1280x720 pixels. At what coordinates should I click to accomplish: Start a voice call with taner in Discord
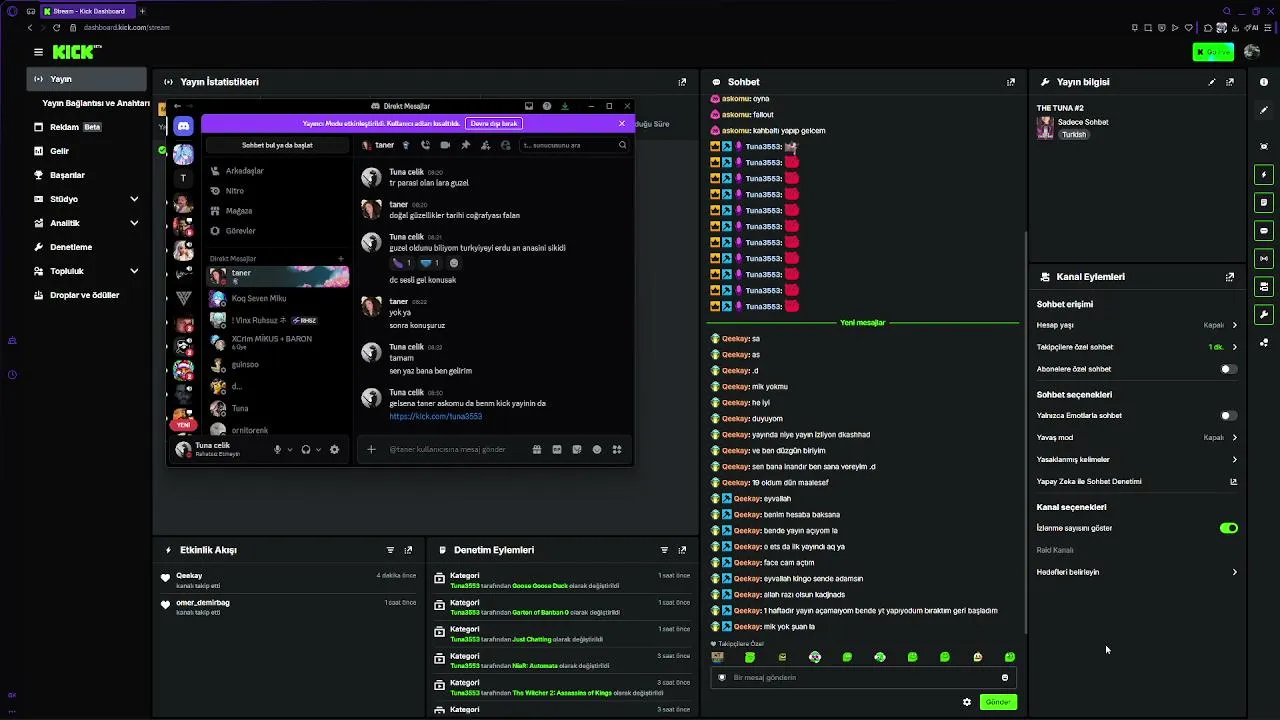coord(425,145)
